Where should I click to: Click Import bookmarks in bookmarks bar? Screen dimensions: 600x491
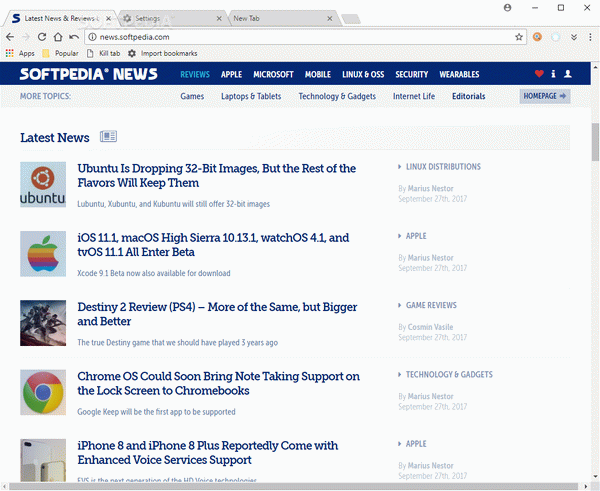pyautogui.click(x=163, y=53)
